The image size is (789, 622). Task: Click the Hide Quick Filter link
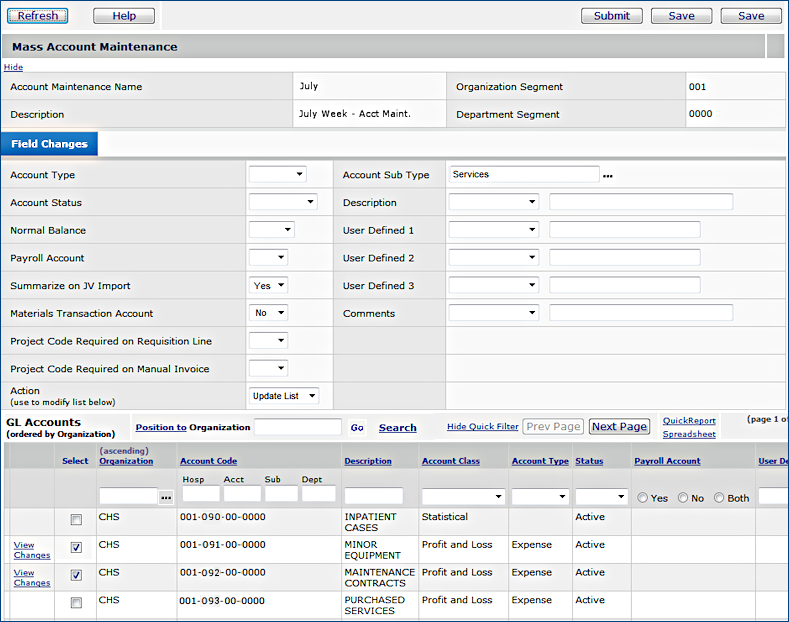click(x=482, y=427)
